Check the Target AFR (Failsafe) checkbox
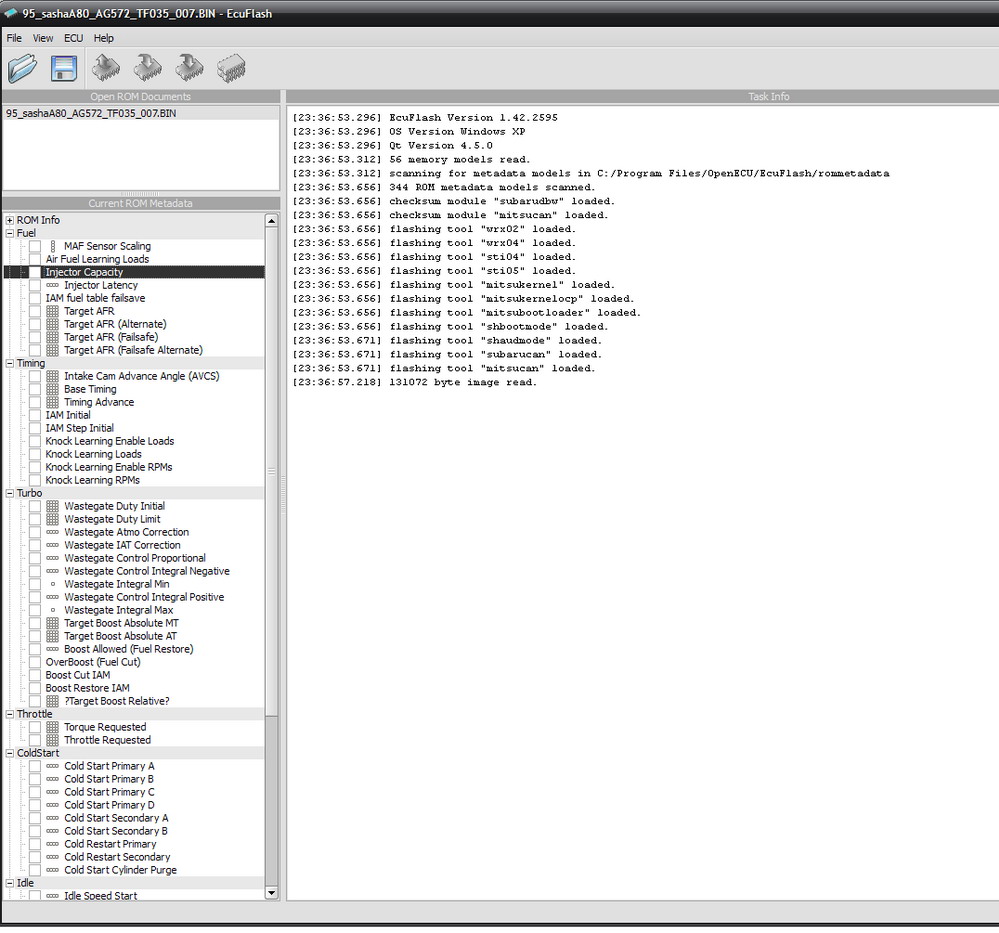This screenshot has width=999, height=933. pos(35,337)
